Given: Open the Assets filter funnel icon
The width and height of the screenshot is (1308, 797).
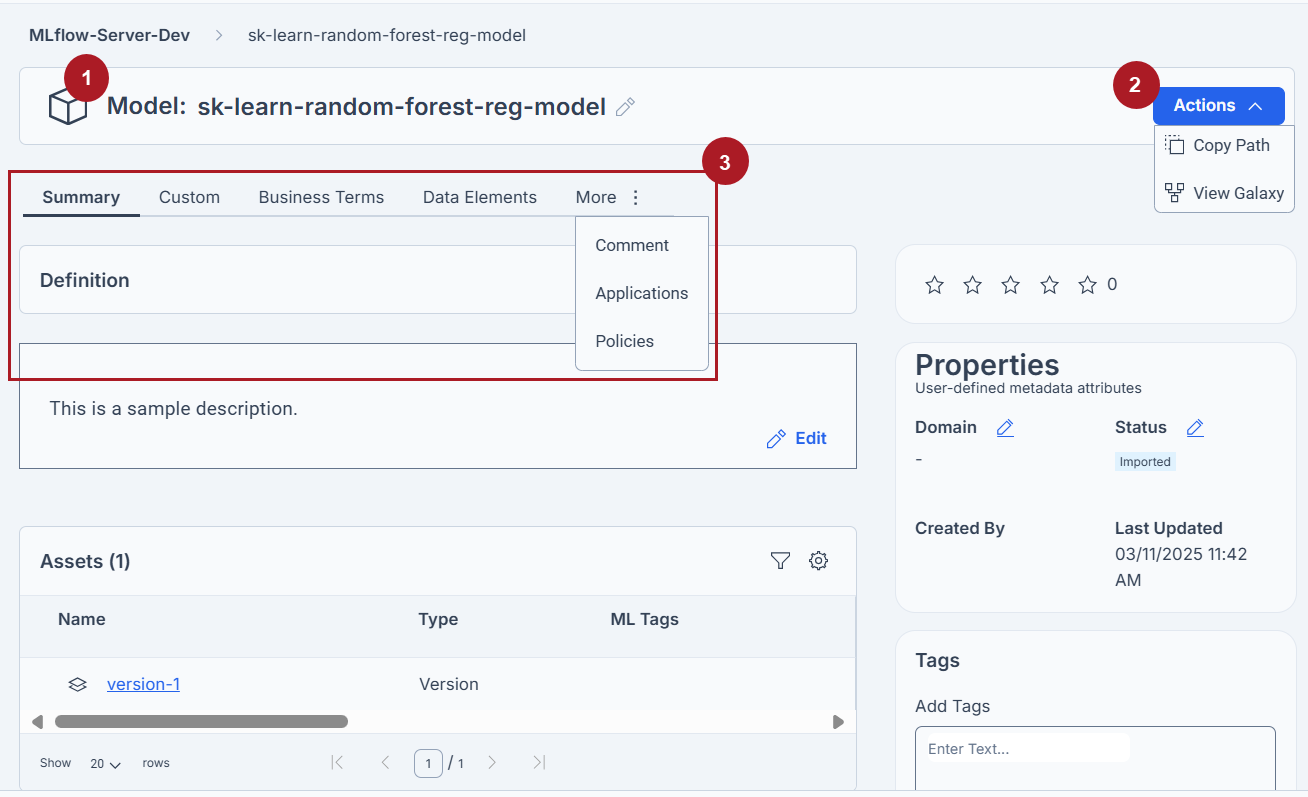Looking at the screenshot, I should pyautogui.click(x=781, y=561).
